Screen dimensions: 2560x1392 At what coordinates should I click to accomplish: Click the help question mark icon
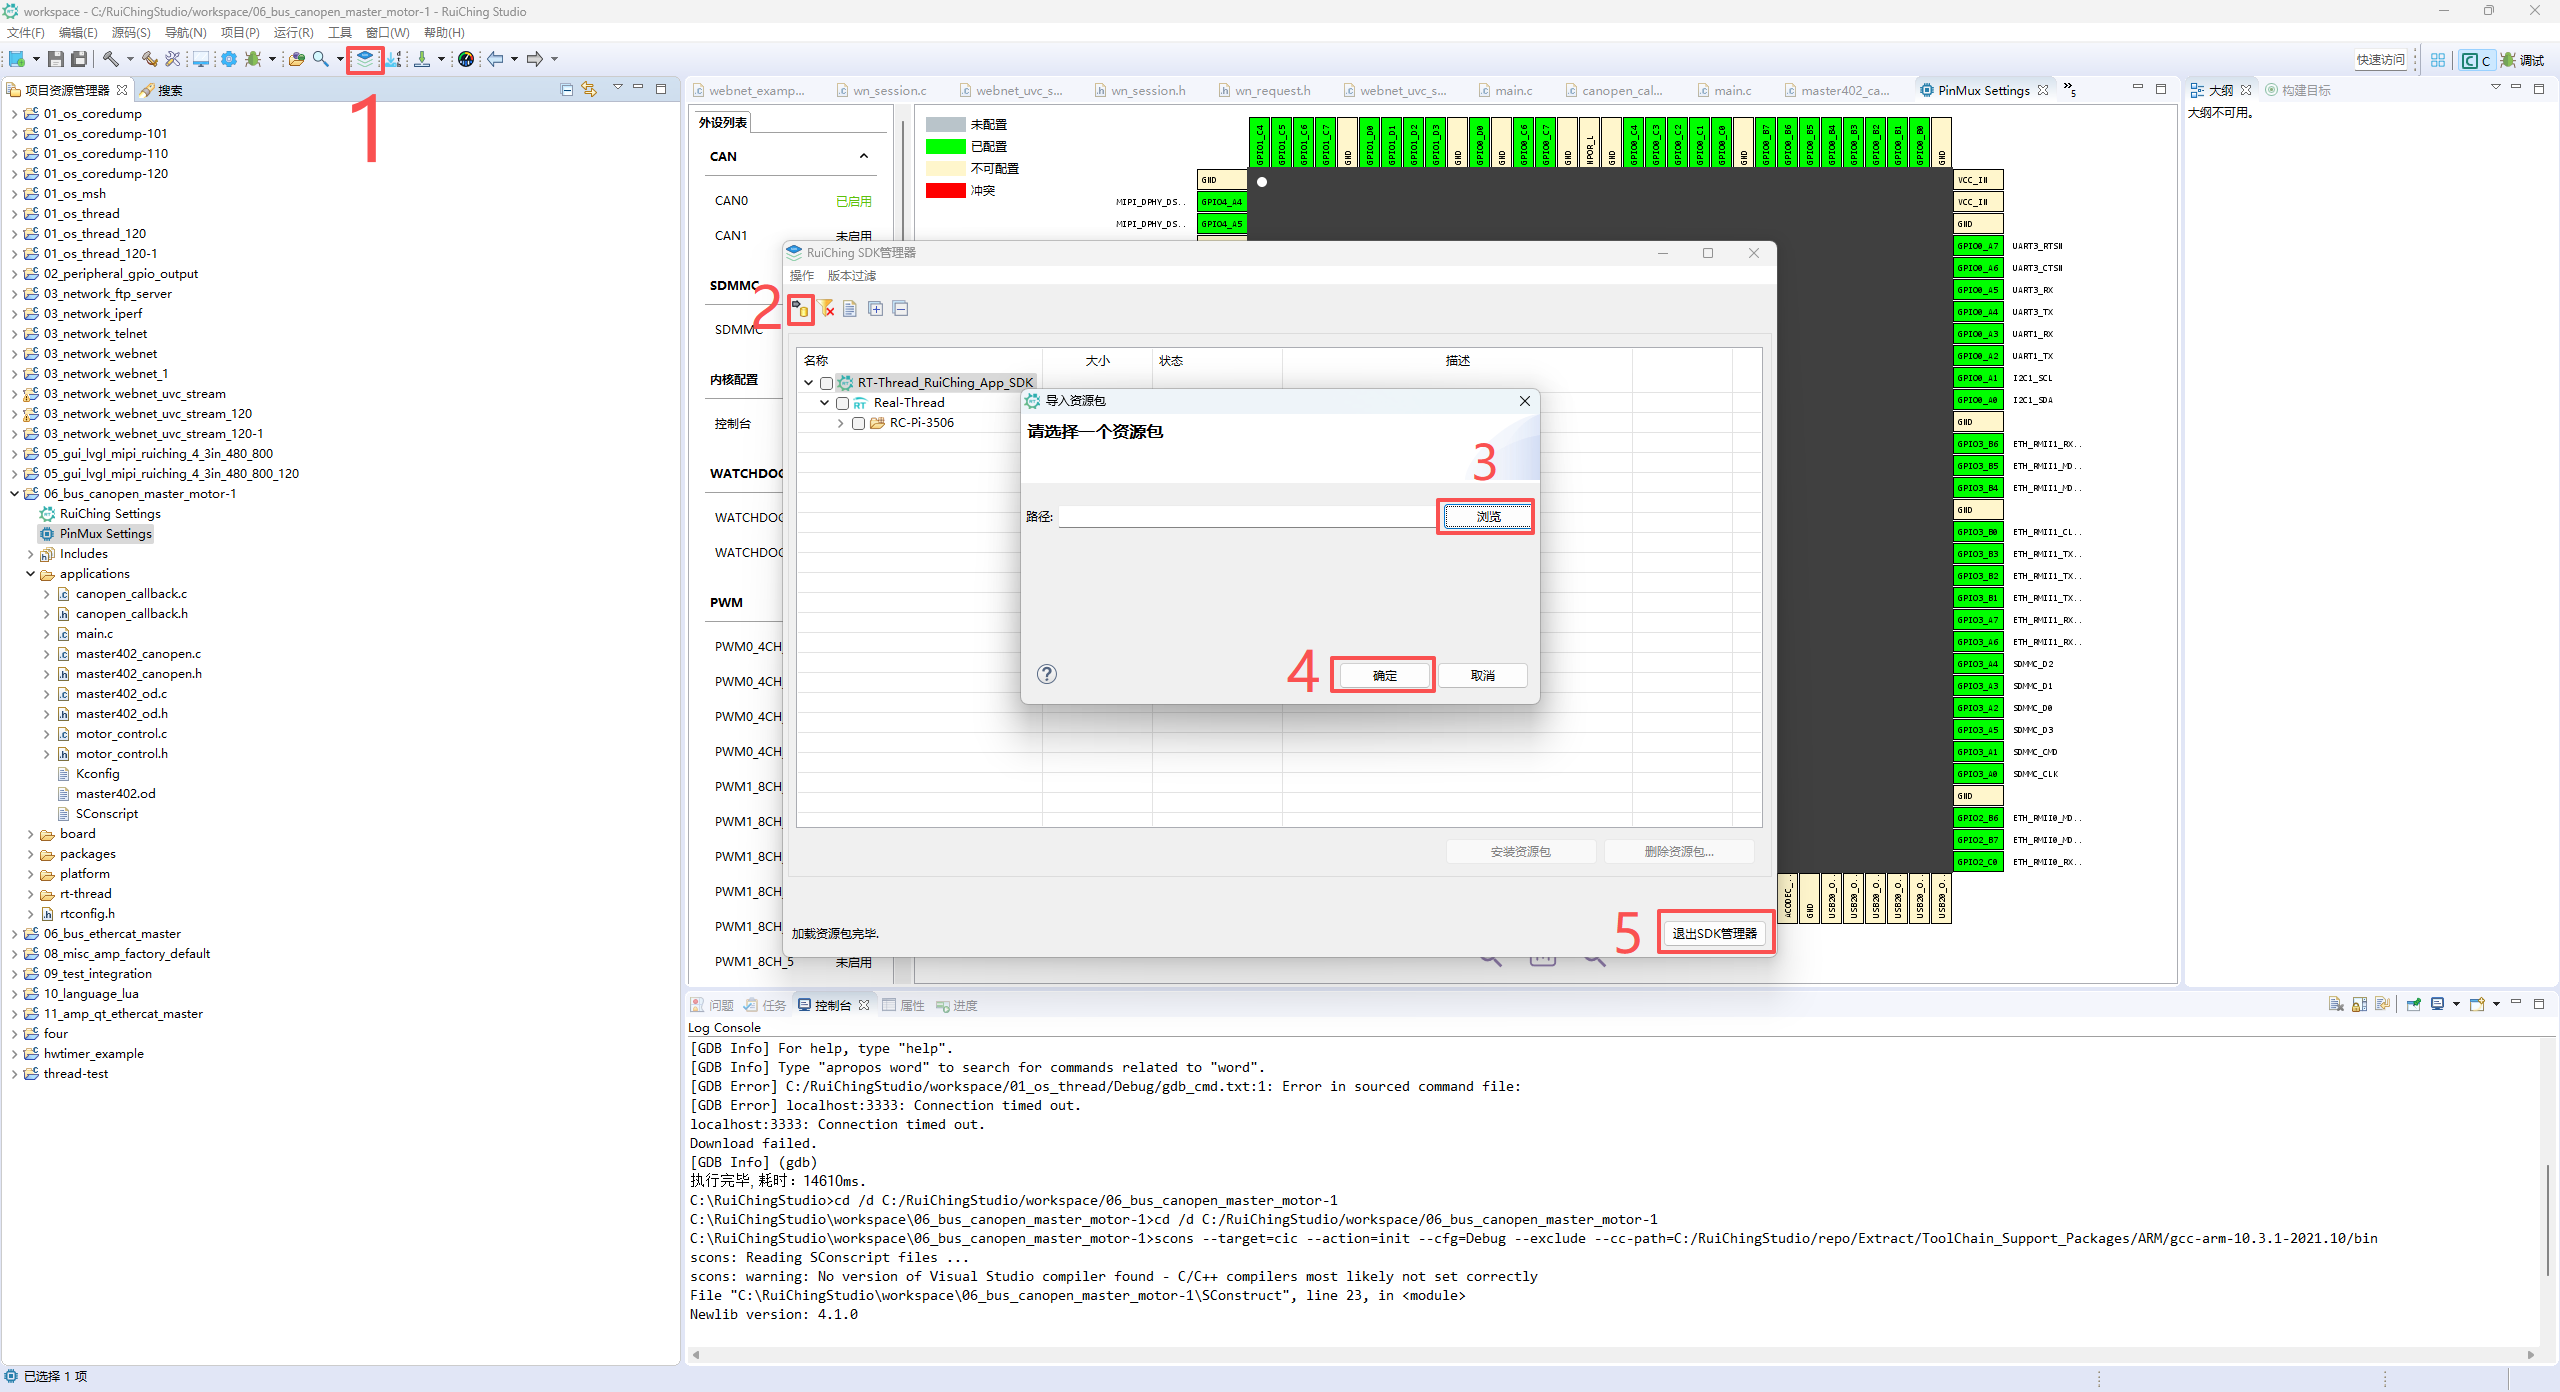[1046, 674]
